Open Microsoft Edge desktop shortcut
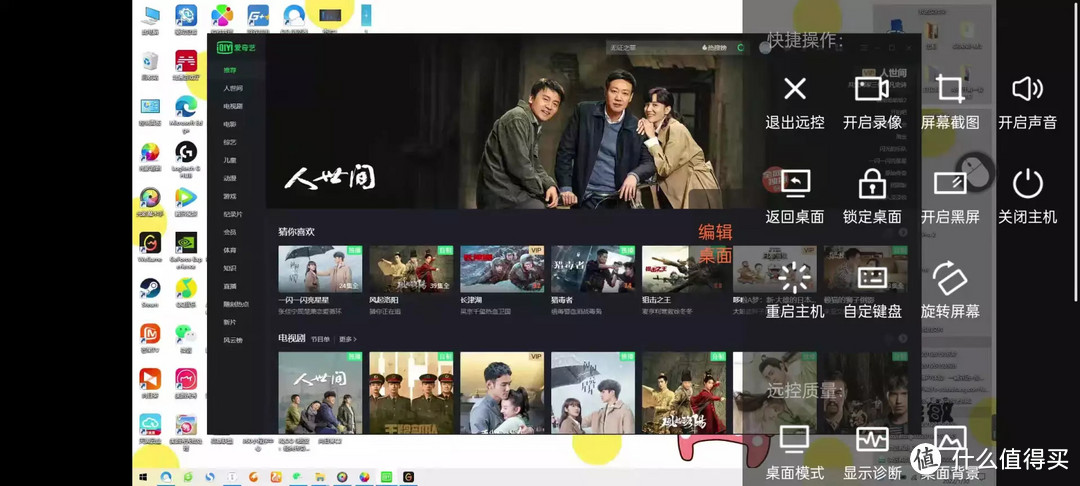 (x=186, y=113)
